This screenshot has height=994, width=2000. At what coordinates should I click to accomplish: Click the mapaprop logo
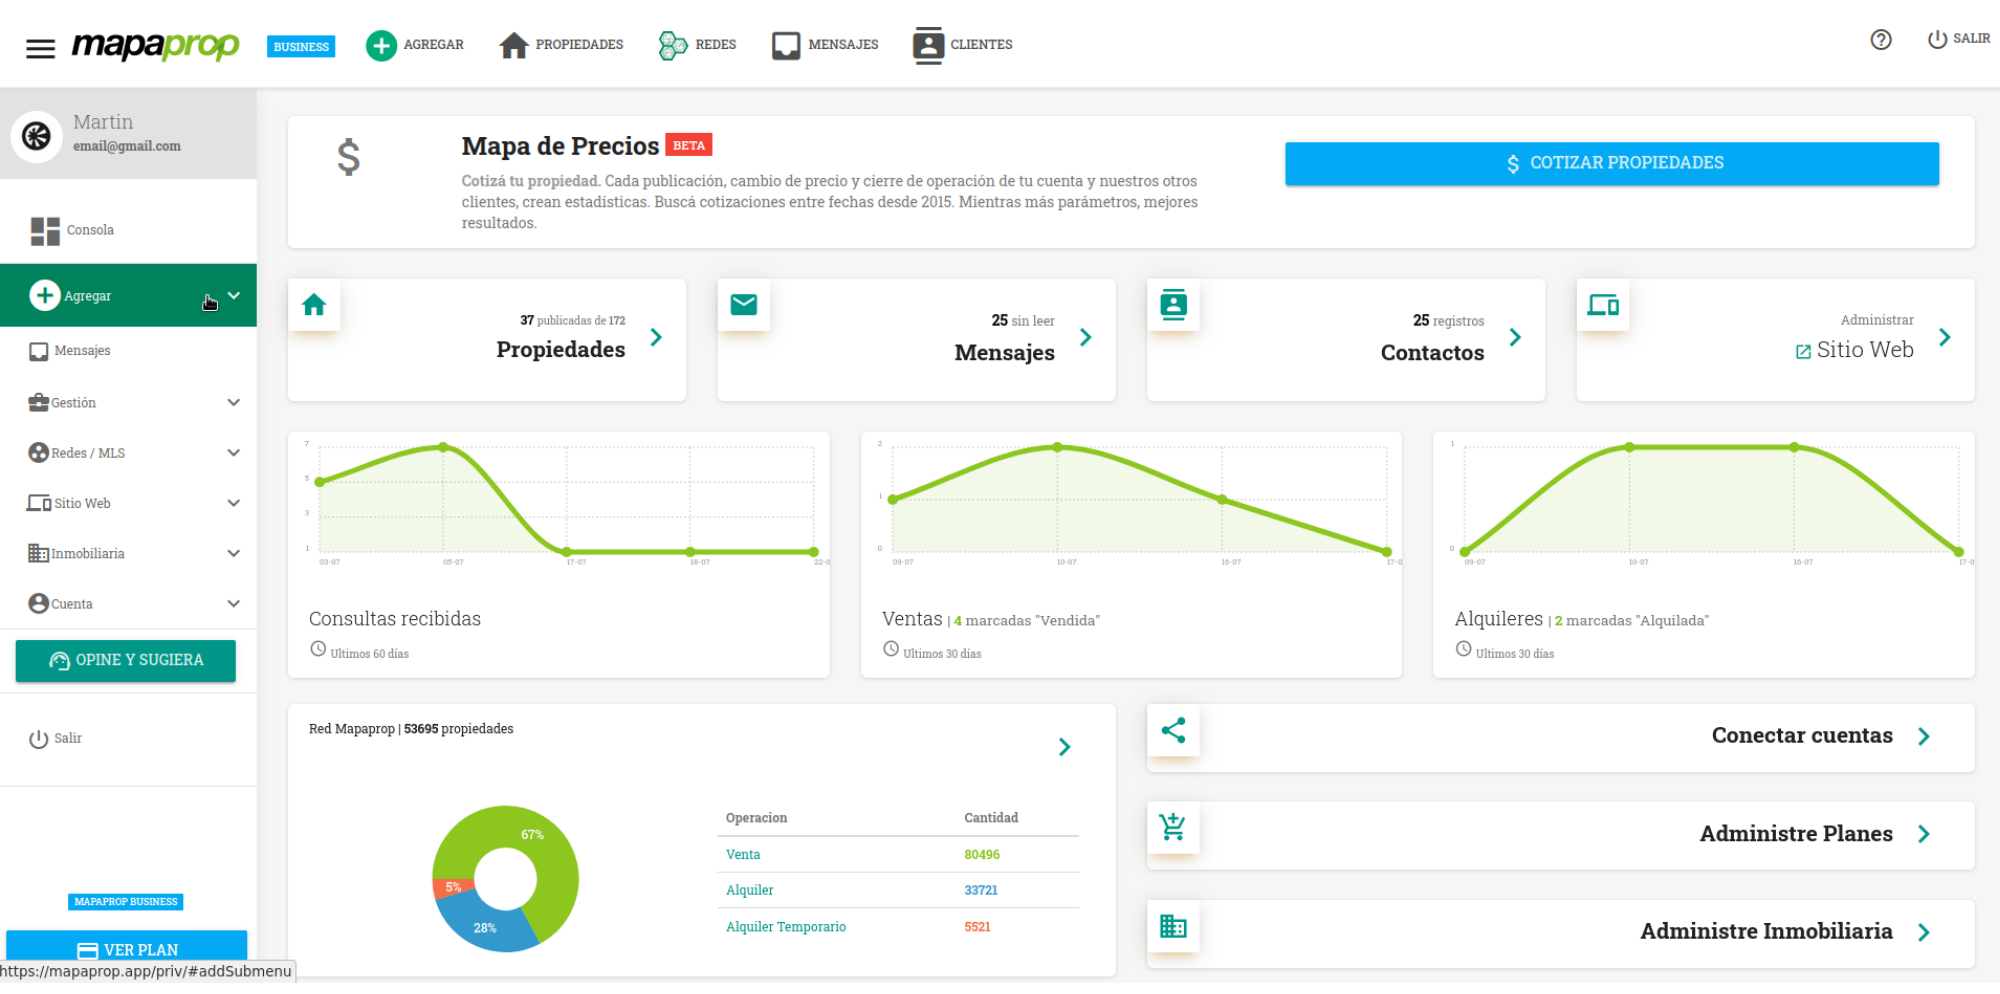click(155, 45)
